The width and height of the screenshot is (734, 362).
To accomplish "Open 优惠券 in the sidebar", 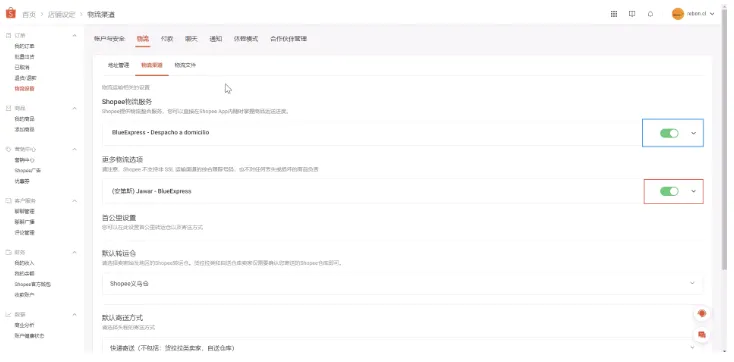I will coord(22,181).
